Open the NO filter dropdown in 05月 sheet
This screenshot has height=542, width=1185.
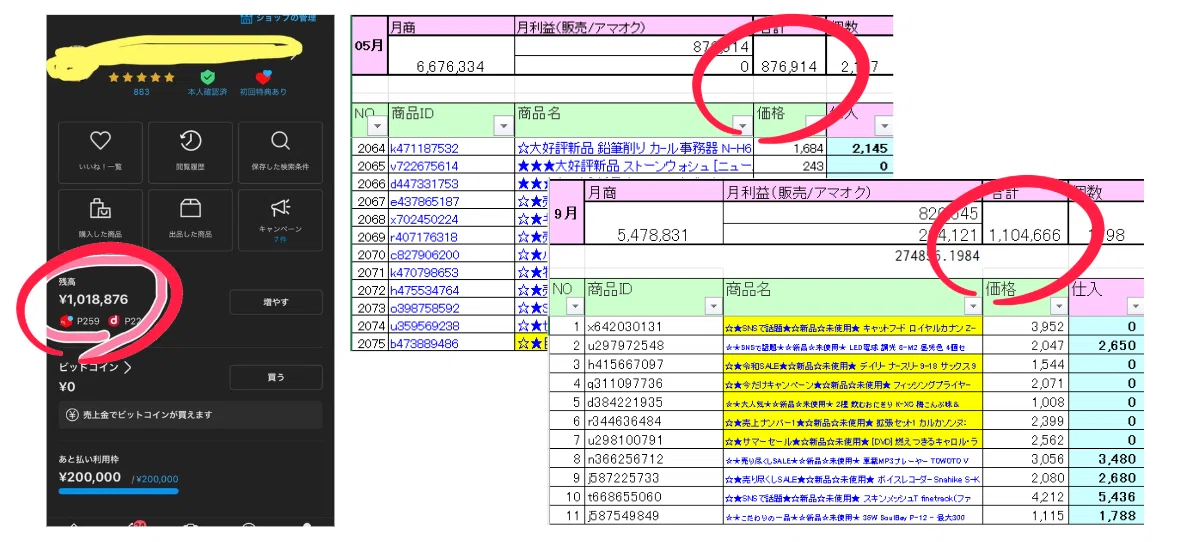(x=379, y=125)
